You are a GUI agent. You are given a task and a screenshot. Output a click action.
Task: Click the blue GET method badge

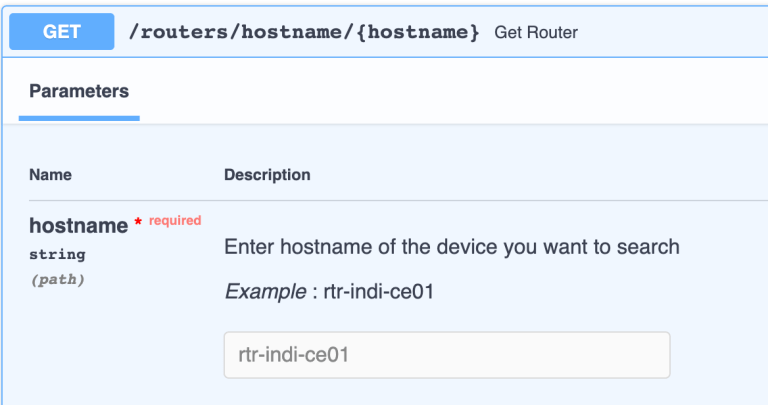pyautogui.click(x=62, y=32)
